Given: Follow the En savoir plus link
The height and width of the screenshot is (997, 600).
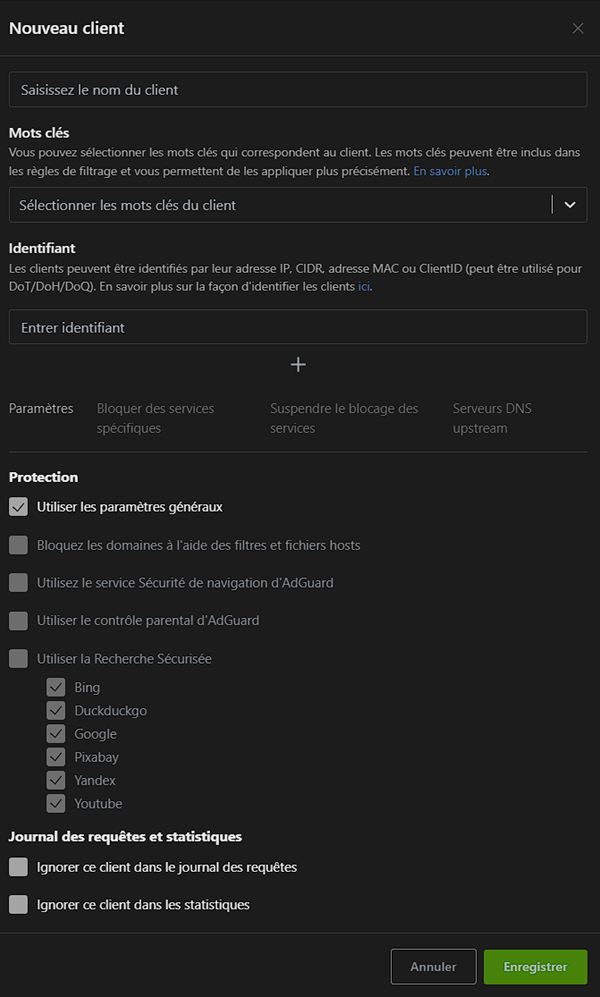Looking at the screenshot, I should coord(450,171).
